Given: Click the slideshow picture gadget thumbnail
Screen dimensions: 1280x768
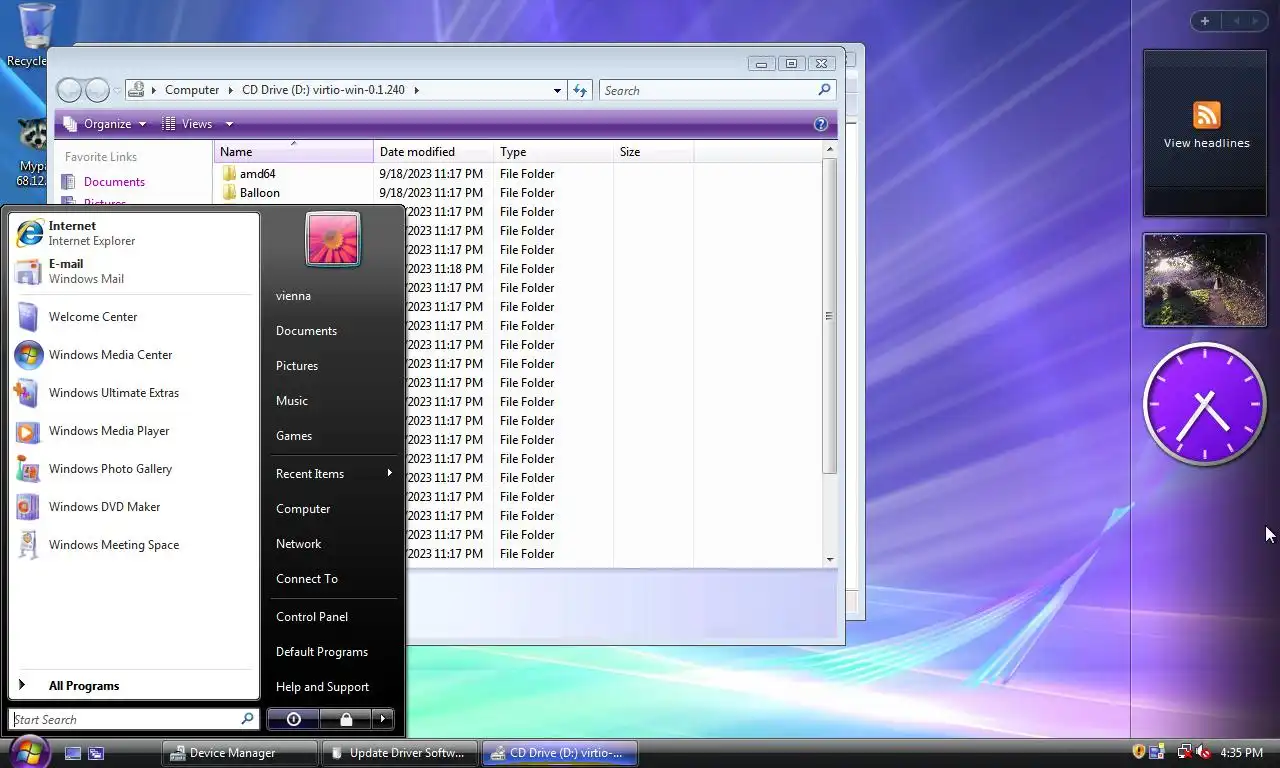Looking at the screenshot, I should coord(1205,280).
